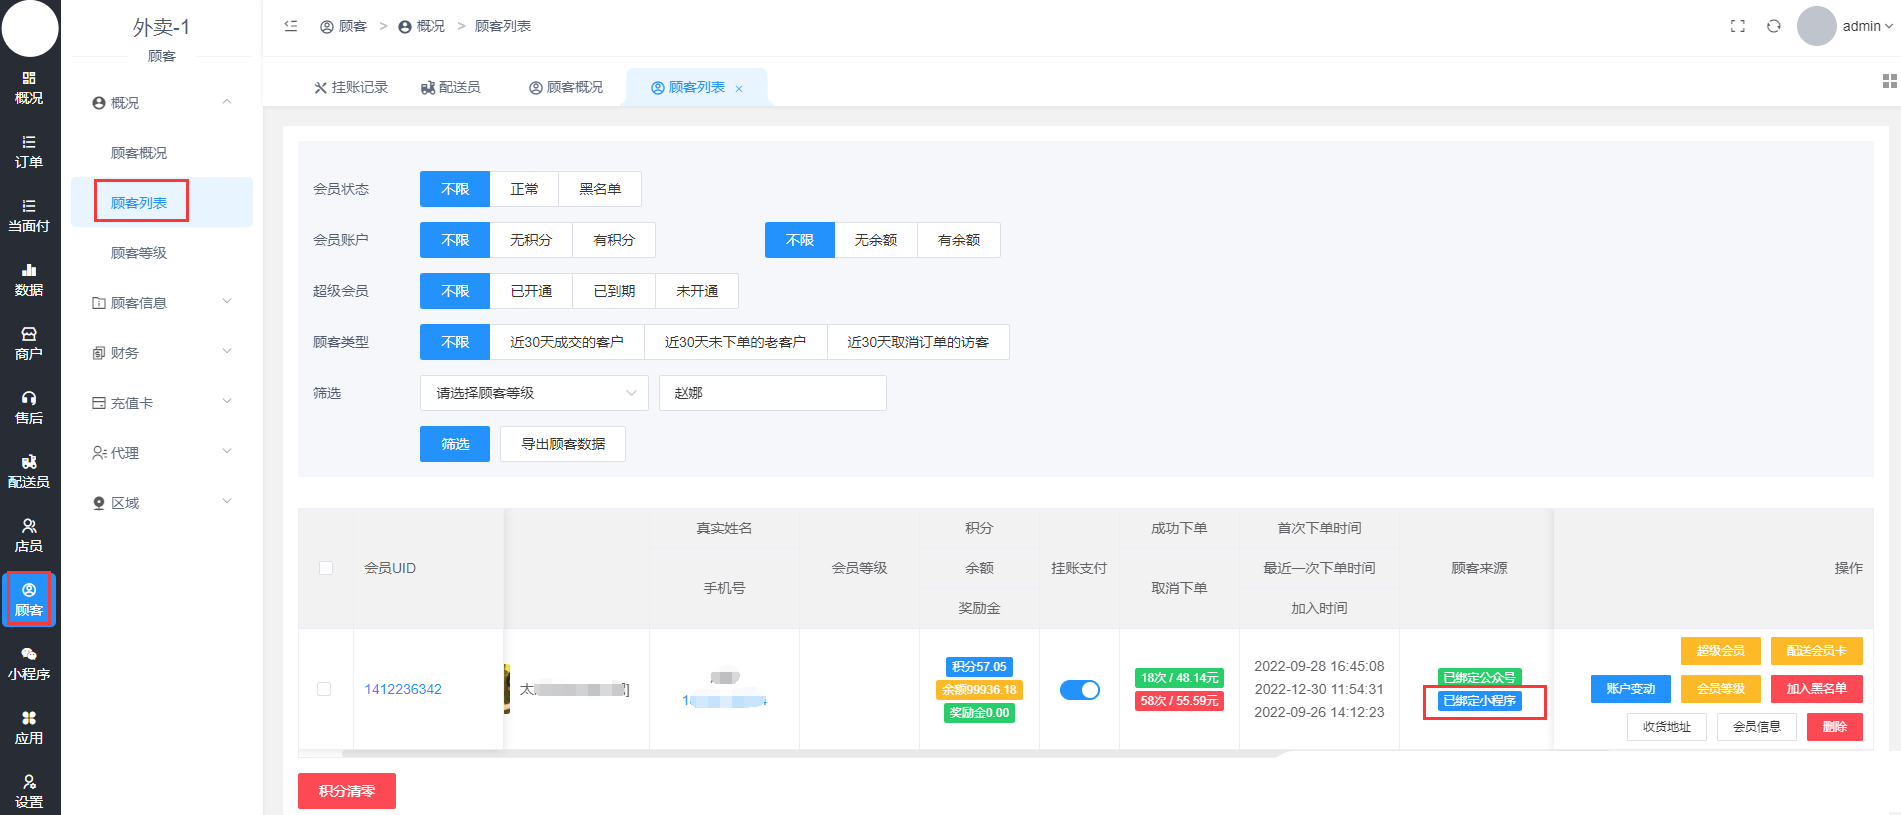Open the 设置 settings sidebar icon
The width and height of the screenshot is (1901, 815).
(29, 792)
